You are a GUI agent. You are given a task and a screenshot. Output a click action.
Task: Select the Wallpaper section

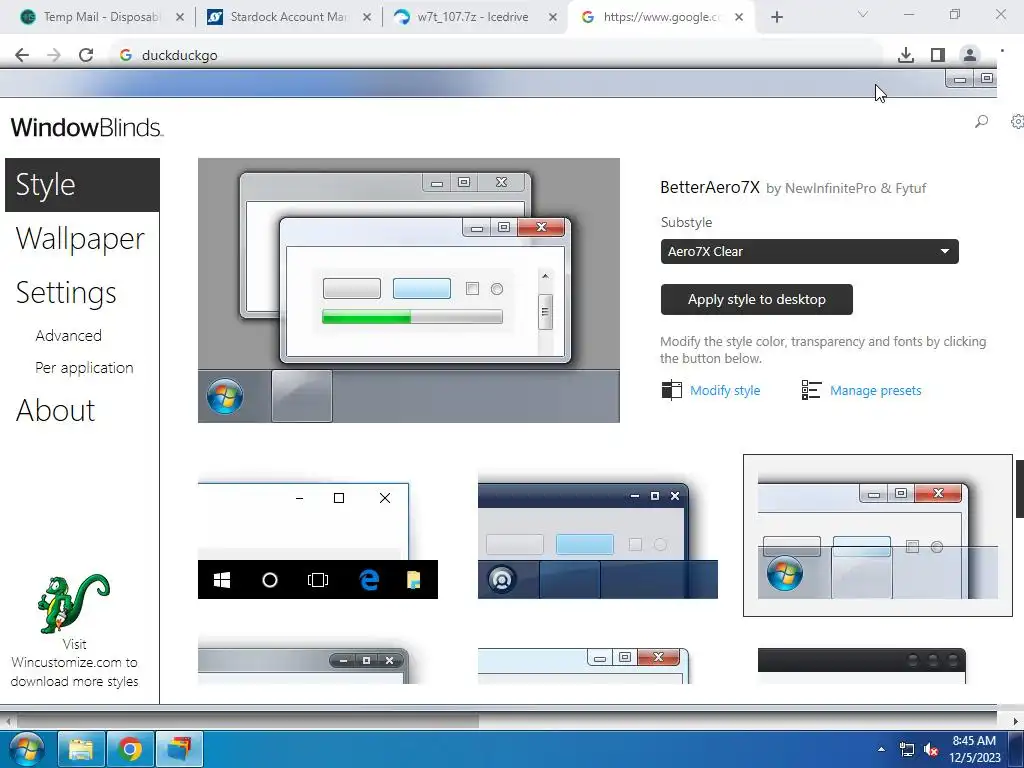pyautogui.click(x=80, y=239)
